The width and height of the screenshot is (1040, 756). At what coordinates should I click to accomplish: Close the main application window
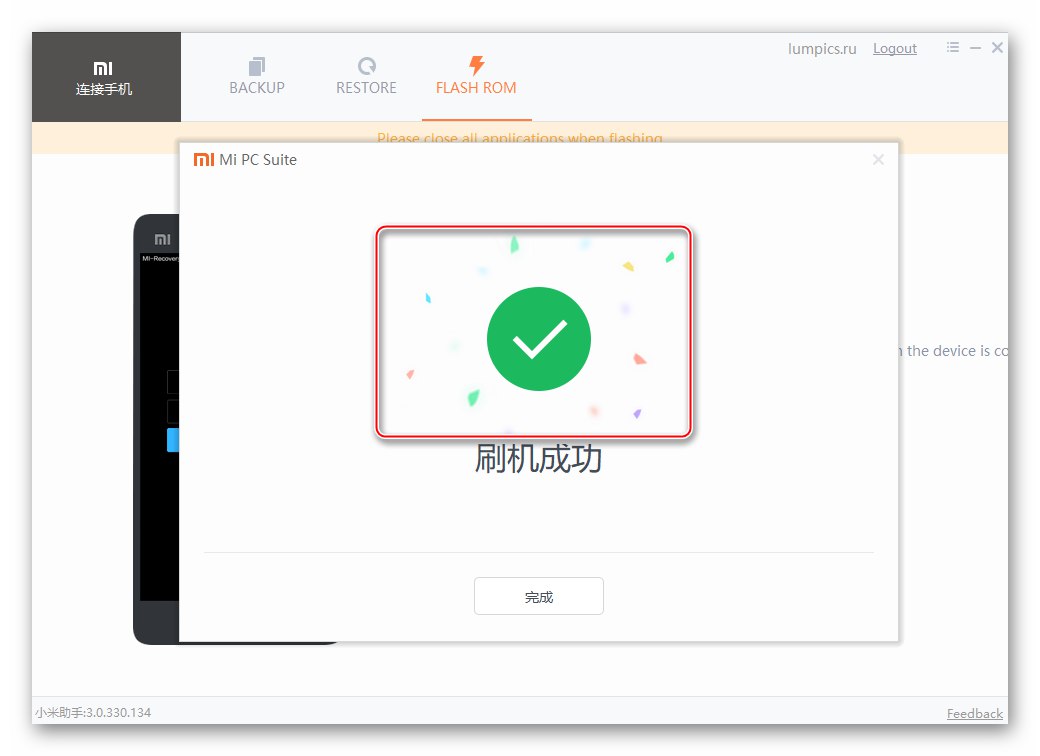pyautogui.click(x=997, y=47)
